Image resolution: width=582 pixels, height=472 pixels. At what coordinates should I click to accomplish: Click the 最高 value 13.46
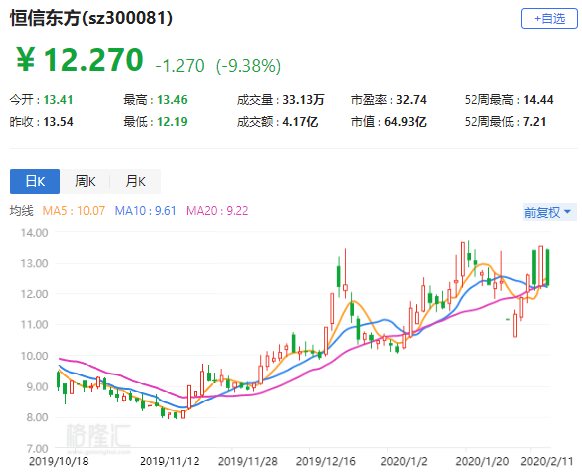pyautogui.click(x=172, y=100)
